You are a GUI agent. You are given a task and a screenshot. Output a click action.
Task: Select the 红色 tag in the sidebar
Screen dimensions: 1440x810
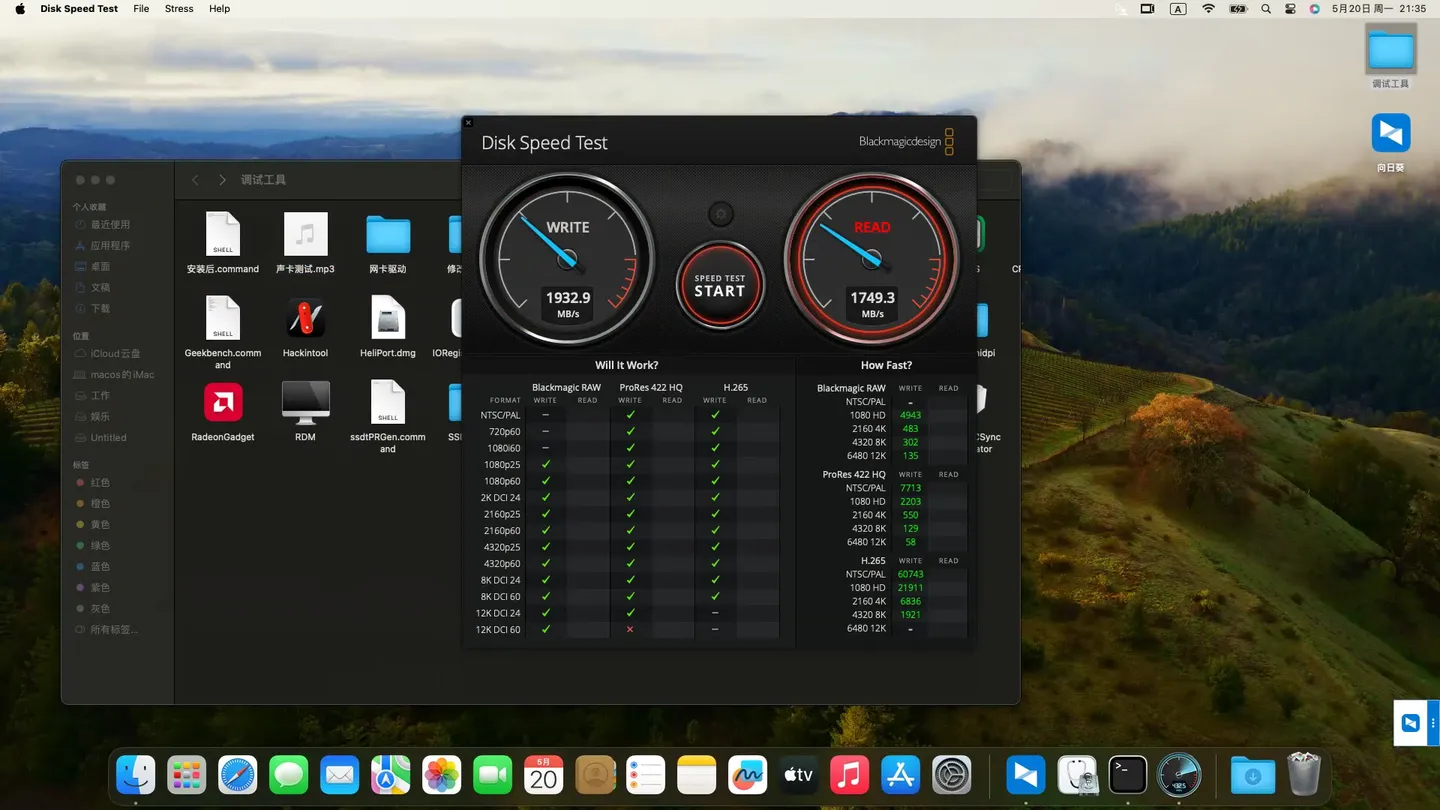tap(99, 482)
